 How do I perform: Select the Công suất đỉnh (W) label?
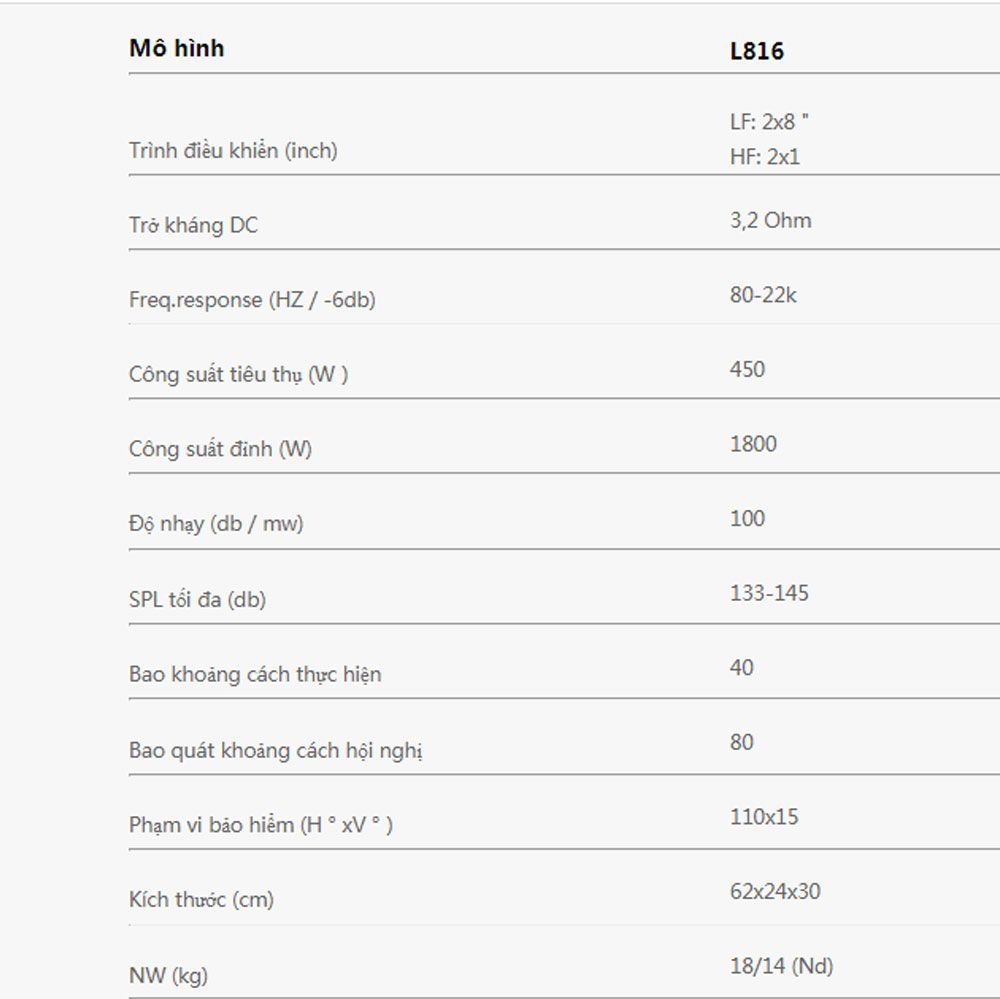pos(221,449)
